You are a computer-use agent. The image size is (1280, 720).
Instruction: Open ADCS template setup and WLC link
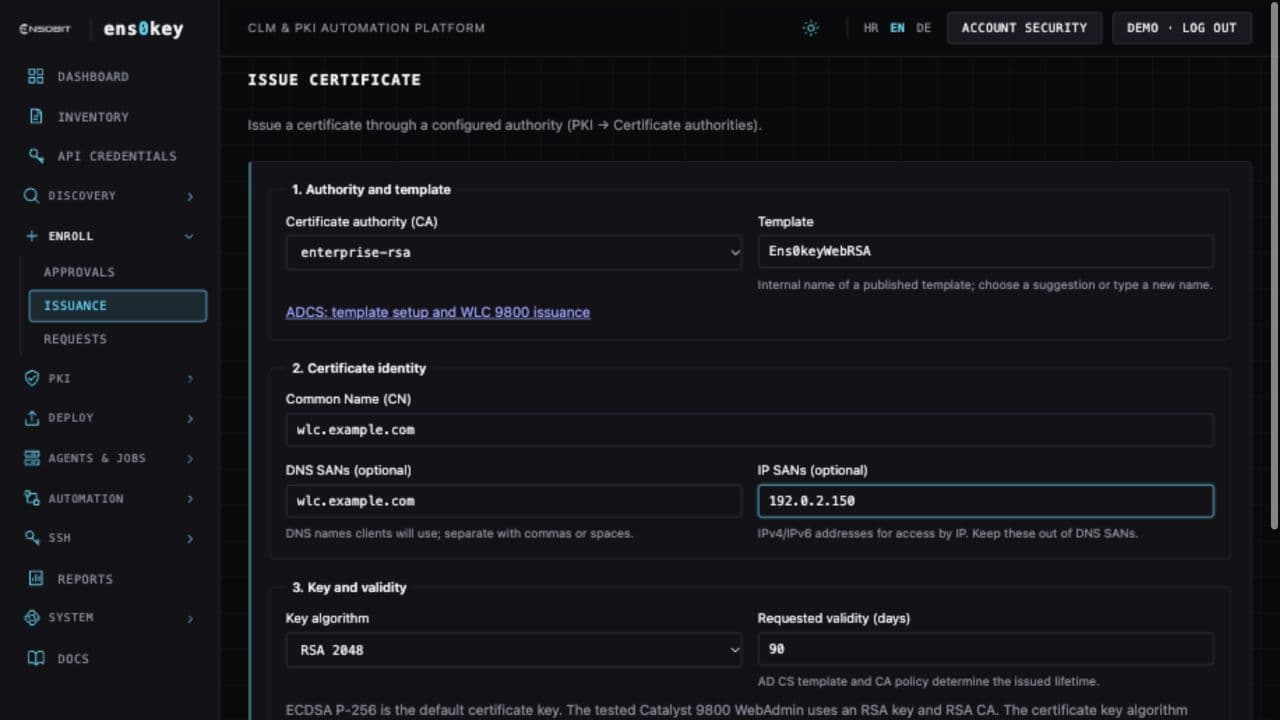coord(438,312)
